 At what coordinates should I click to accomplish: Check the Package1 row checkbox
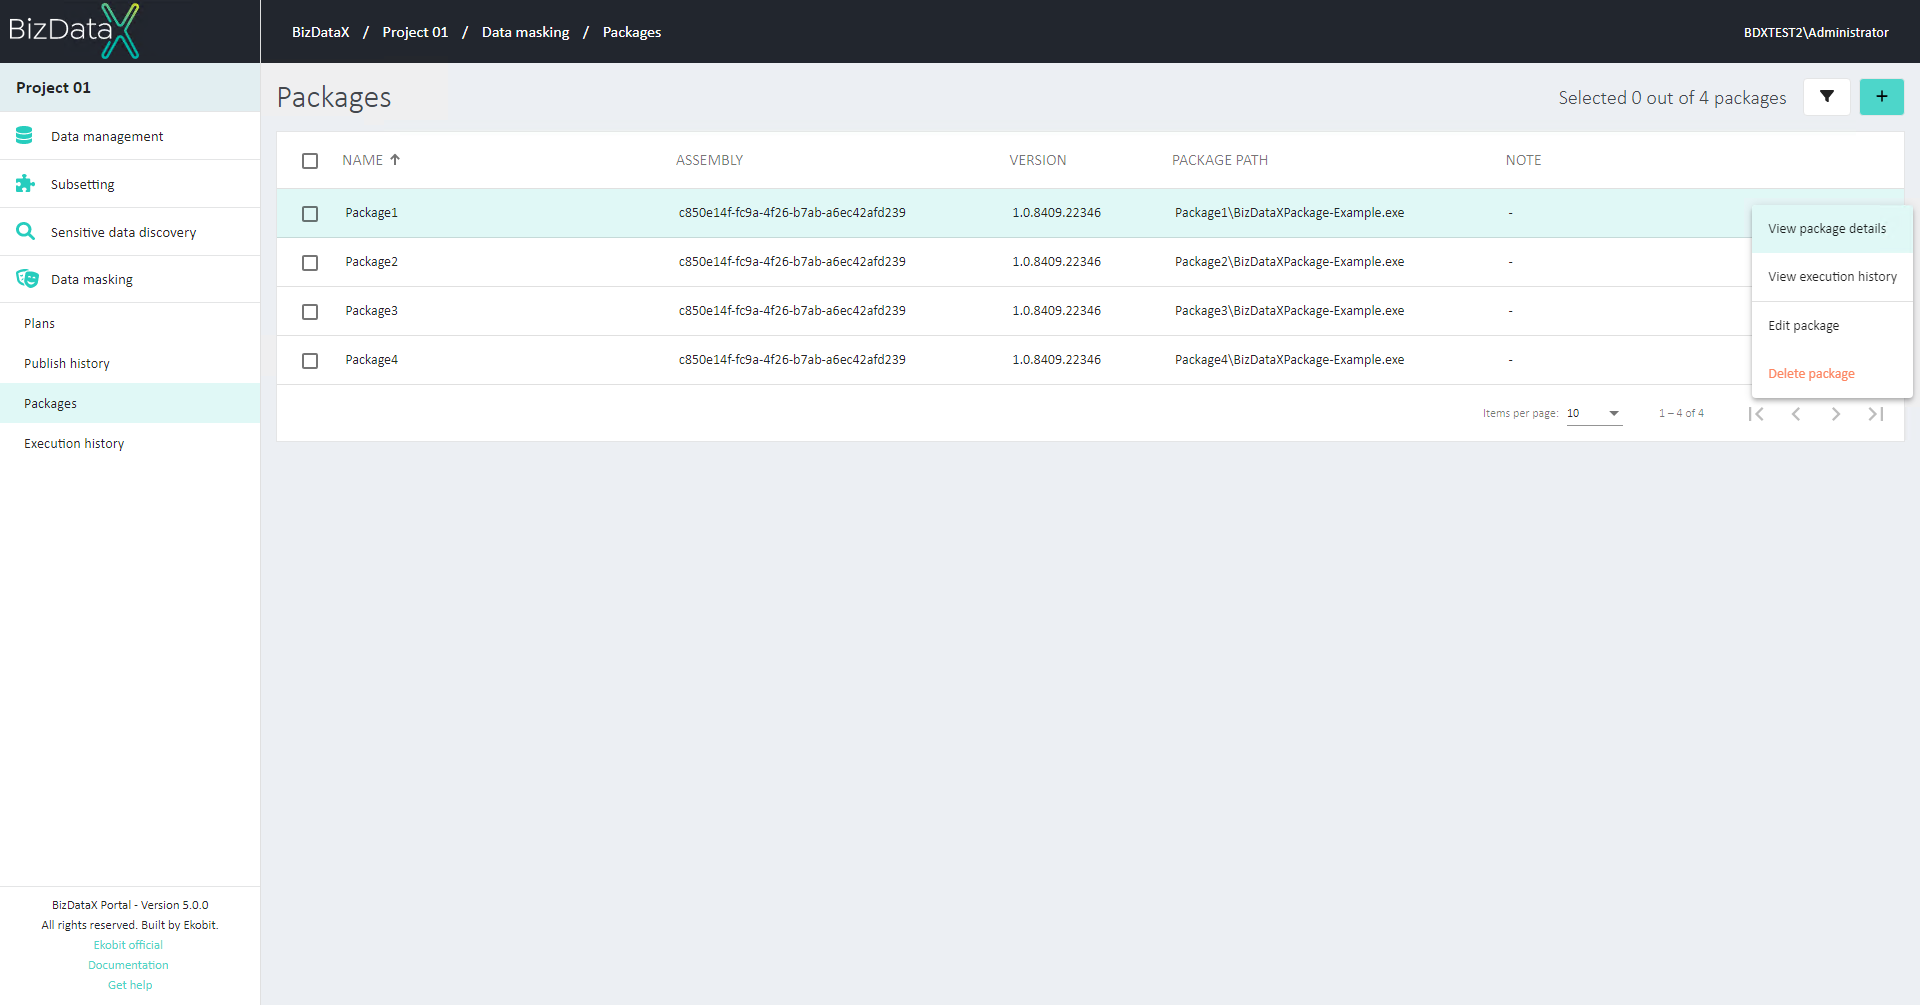310,213
